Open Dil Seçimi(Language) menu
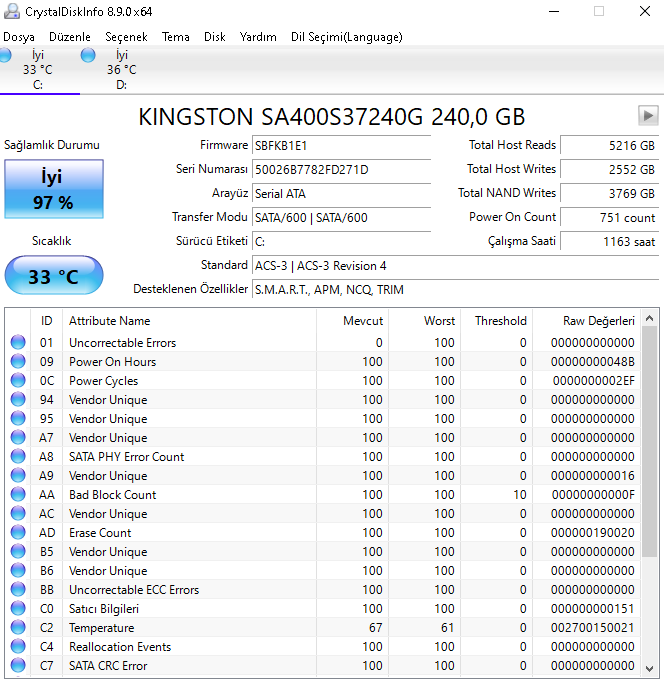Viewport: 664px width, 683px height. (x=347, y=37)
